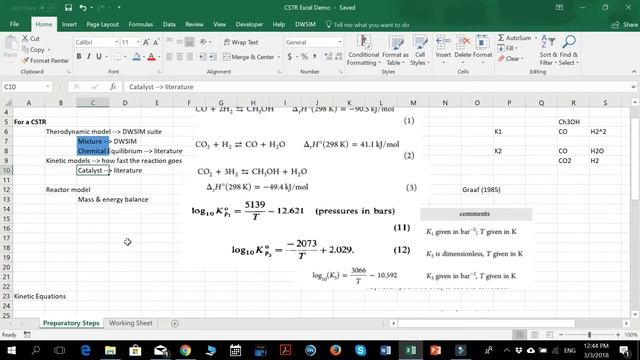Click the Cut scissors icon
The height and width of the screenshot is (360, 640).
coord(25,38)
